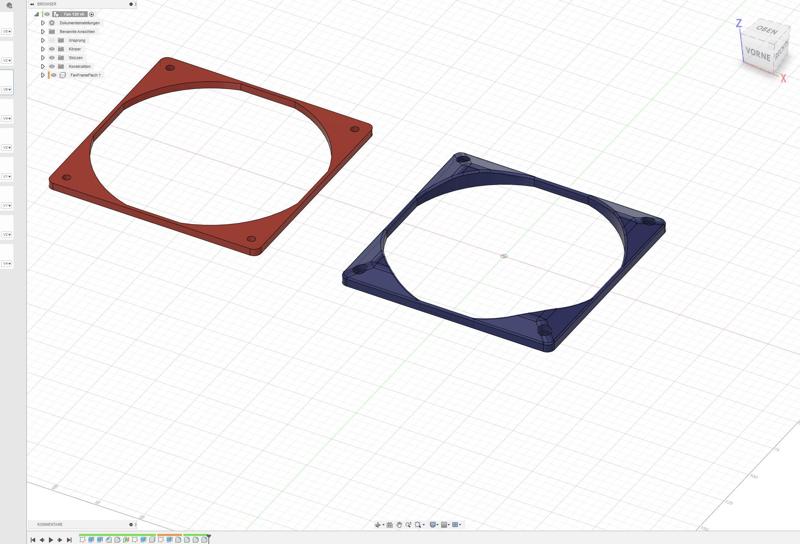Activate the root component radio button
The image size is (800, 544).
(91, 14)
